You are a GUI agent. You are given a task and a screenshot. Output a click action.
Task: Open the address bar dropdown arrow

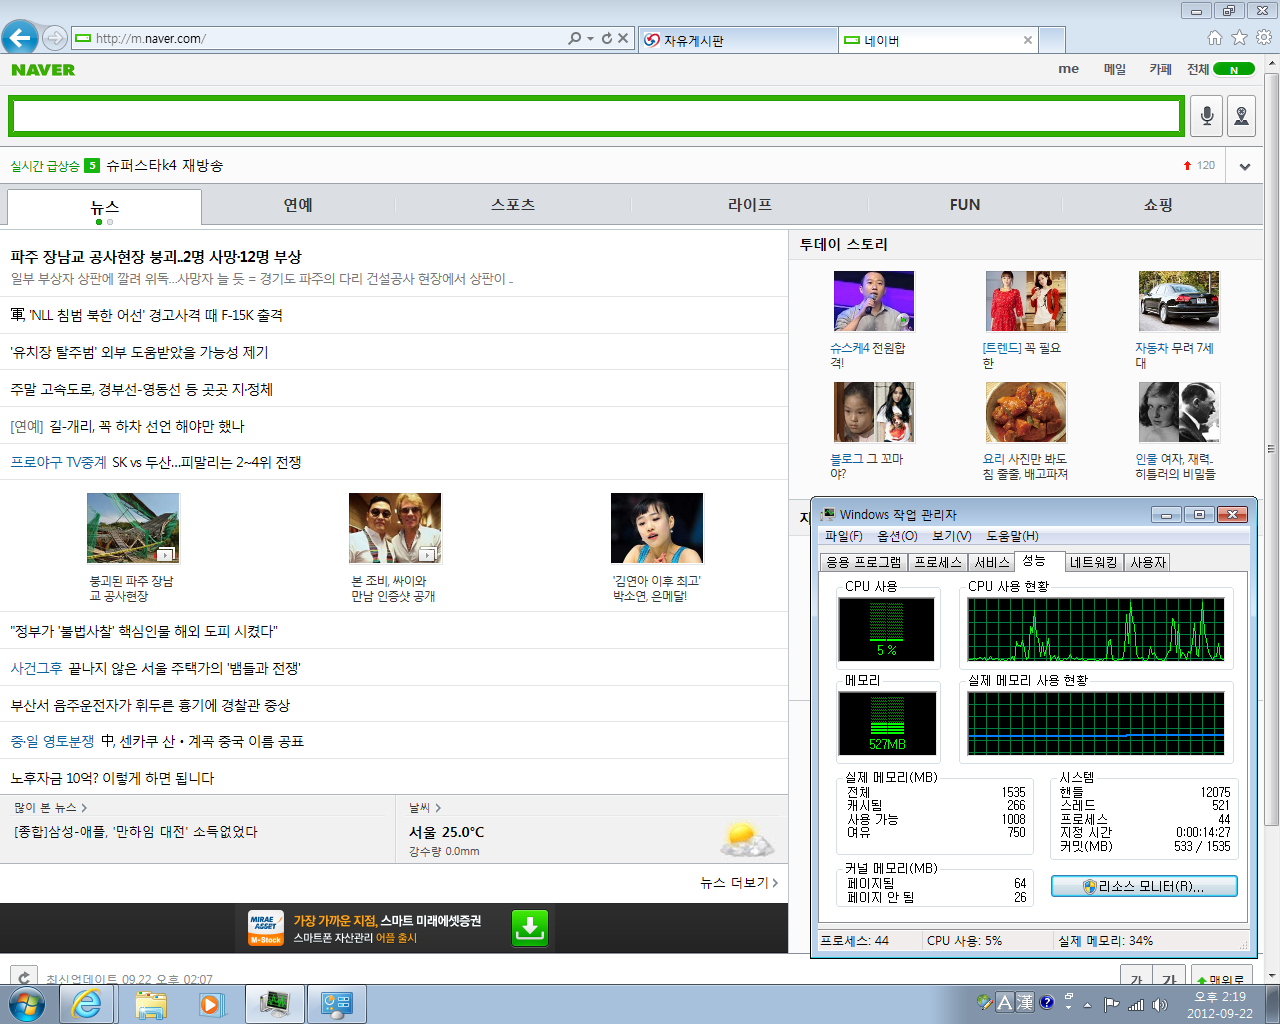[590, 38]
